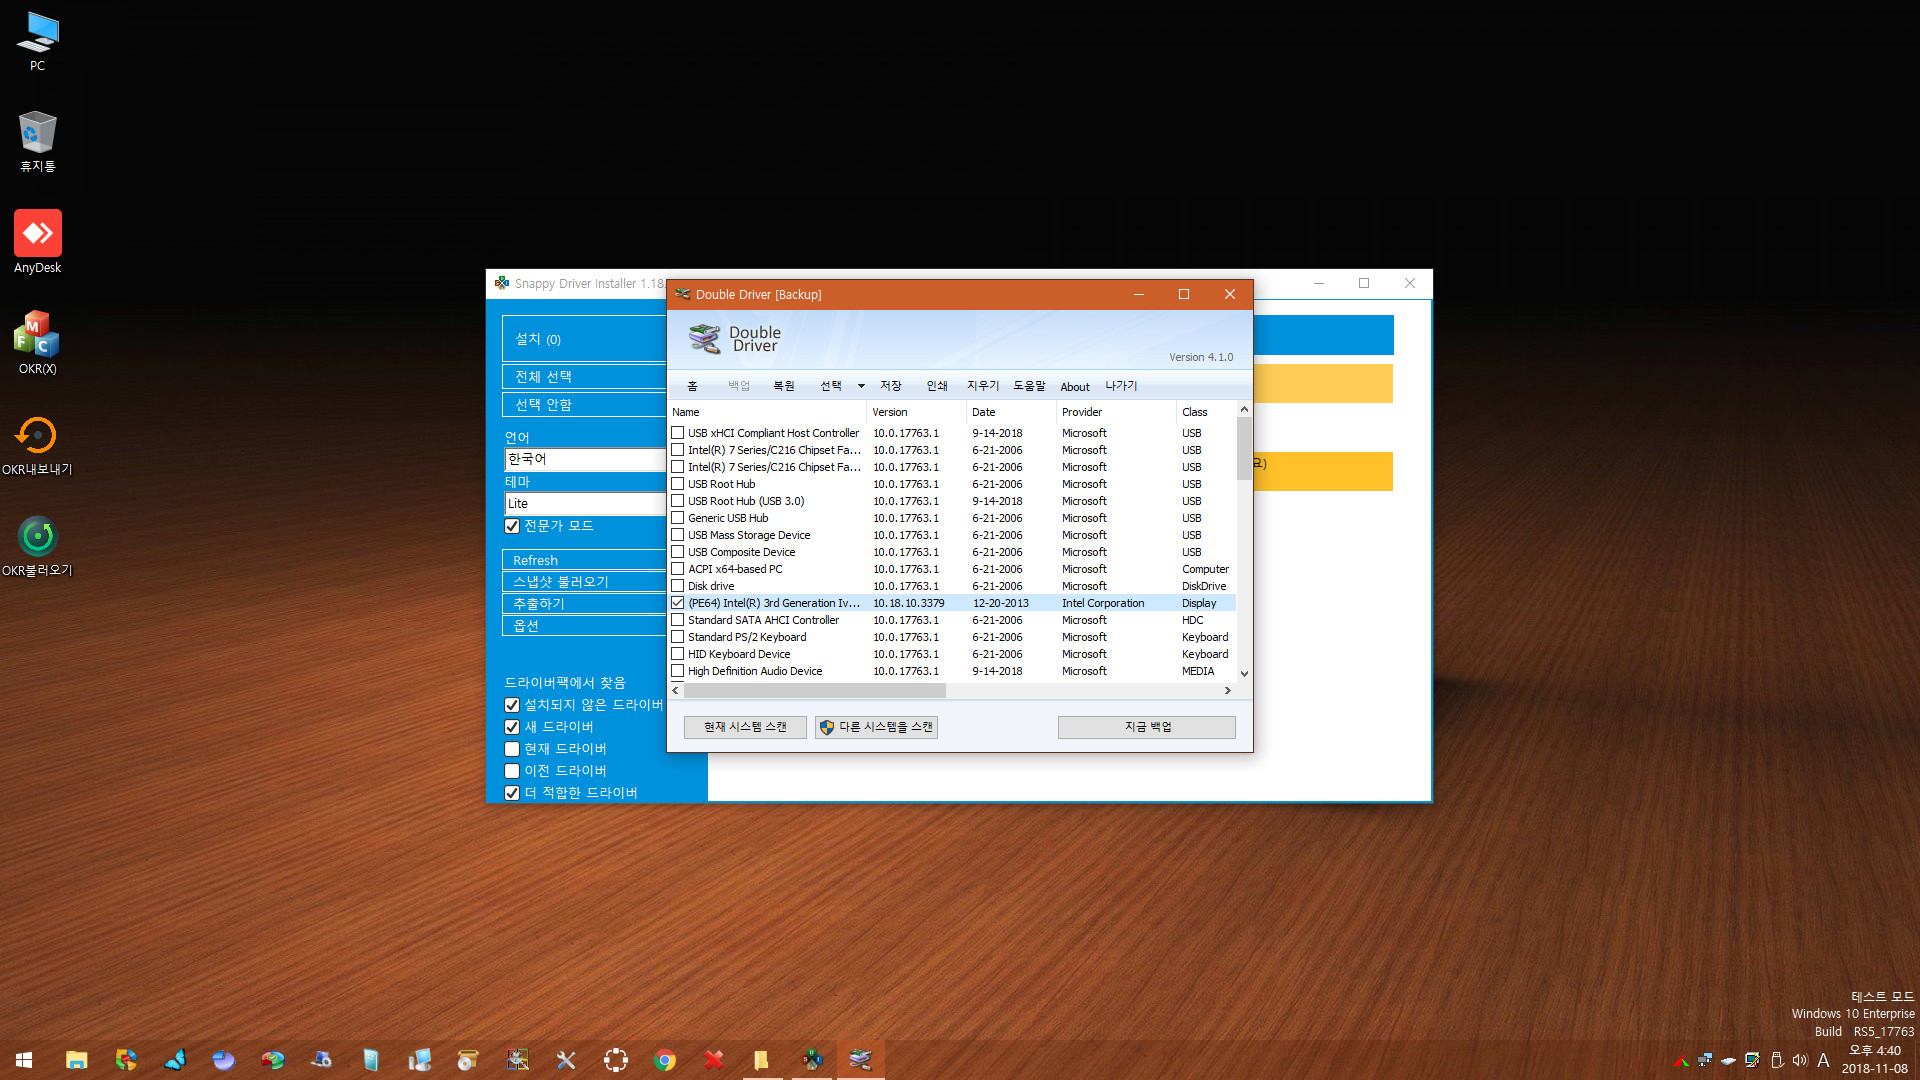
Task: Uncheck the Intel 3rd Generation display driver checkbox
Action: coord(678,603)
